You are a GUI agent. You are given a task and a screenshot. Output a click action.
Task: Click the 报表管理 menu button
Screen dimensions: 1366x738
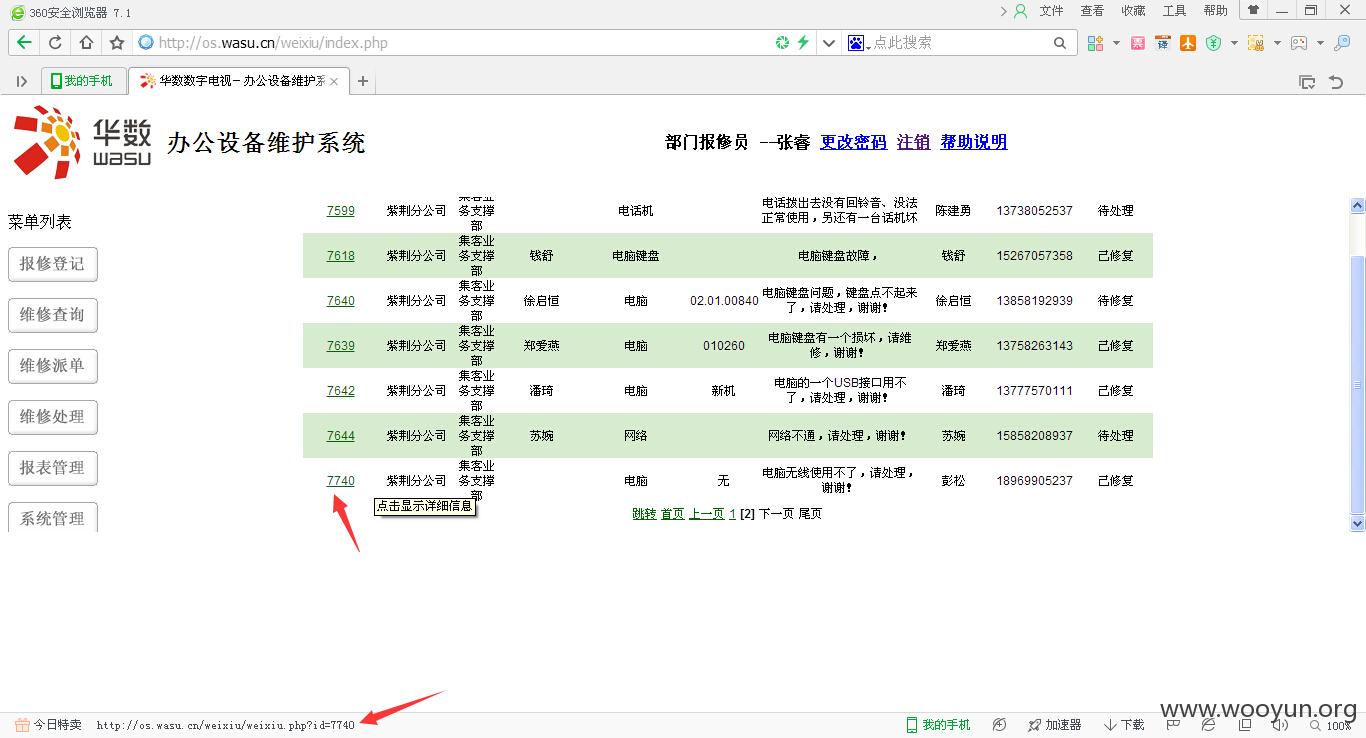click(x=53, y=468)
